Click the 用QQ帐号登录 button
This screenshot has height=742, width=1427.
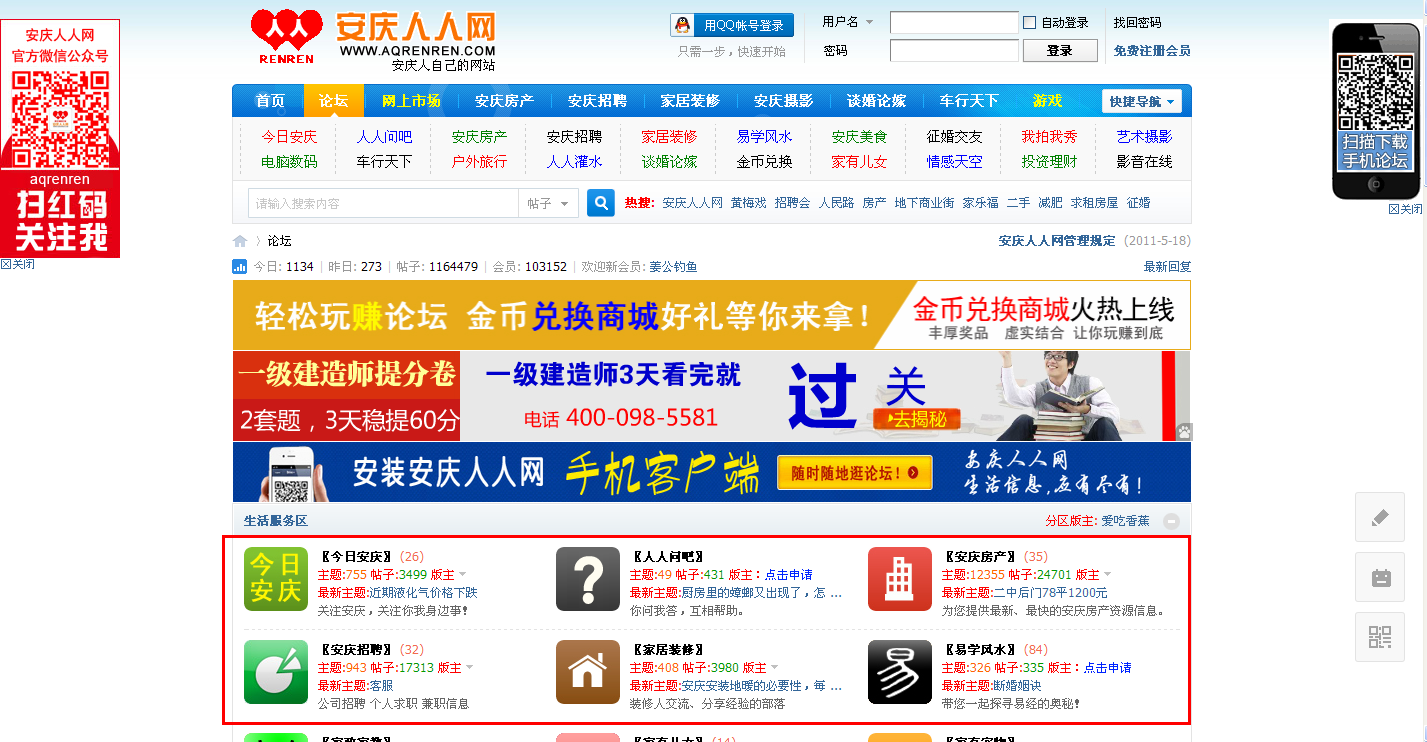pyautogui.click(x=732, y=25)
